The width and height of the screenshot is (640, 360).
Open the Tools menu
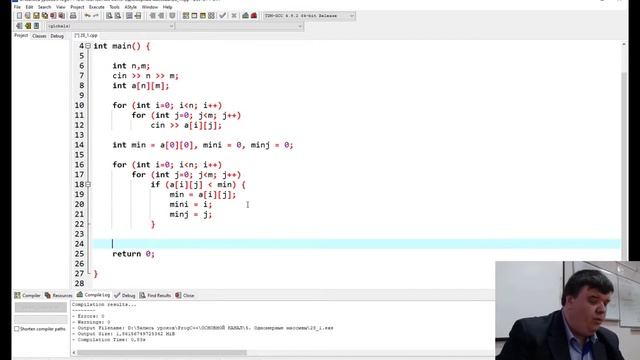115,7
